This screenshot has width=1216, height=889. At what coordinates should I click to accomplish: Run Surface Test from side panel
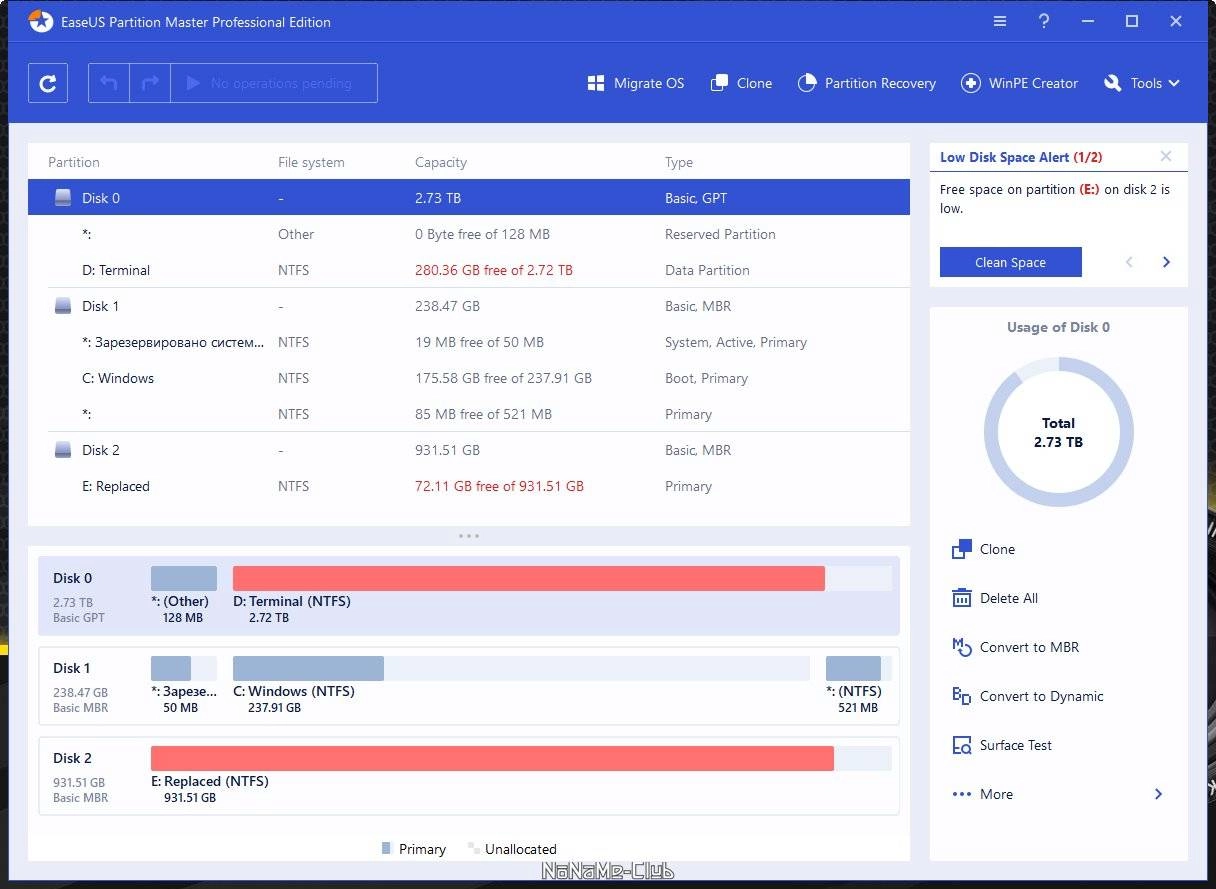1002,745
